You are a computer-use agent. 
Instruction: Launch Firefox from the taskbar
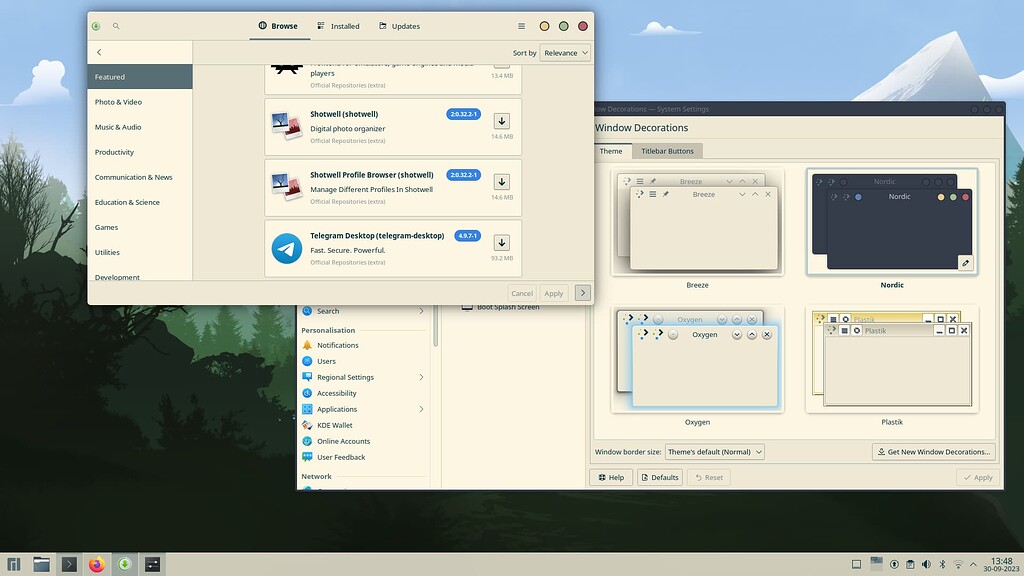coord(97,563)
